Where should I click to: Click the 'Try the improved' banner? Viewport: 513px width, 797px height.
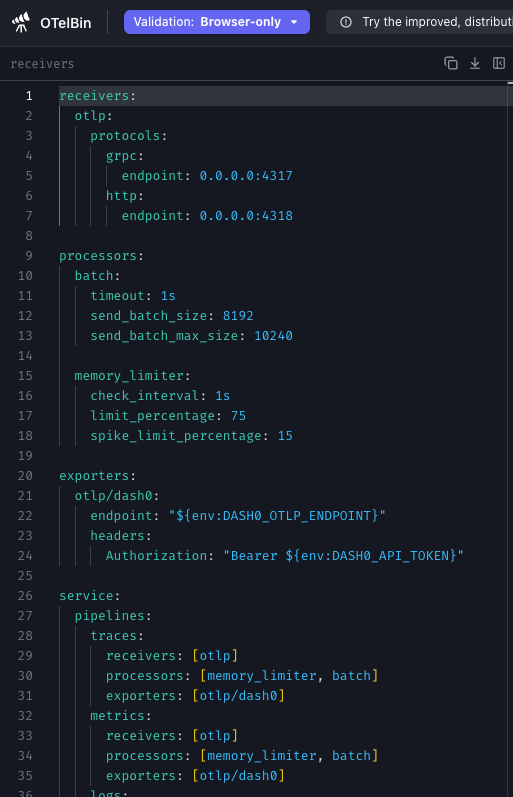[419, 22]
